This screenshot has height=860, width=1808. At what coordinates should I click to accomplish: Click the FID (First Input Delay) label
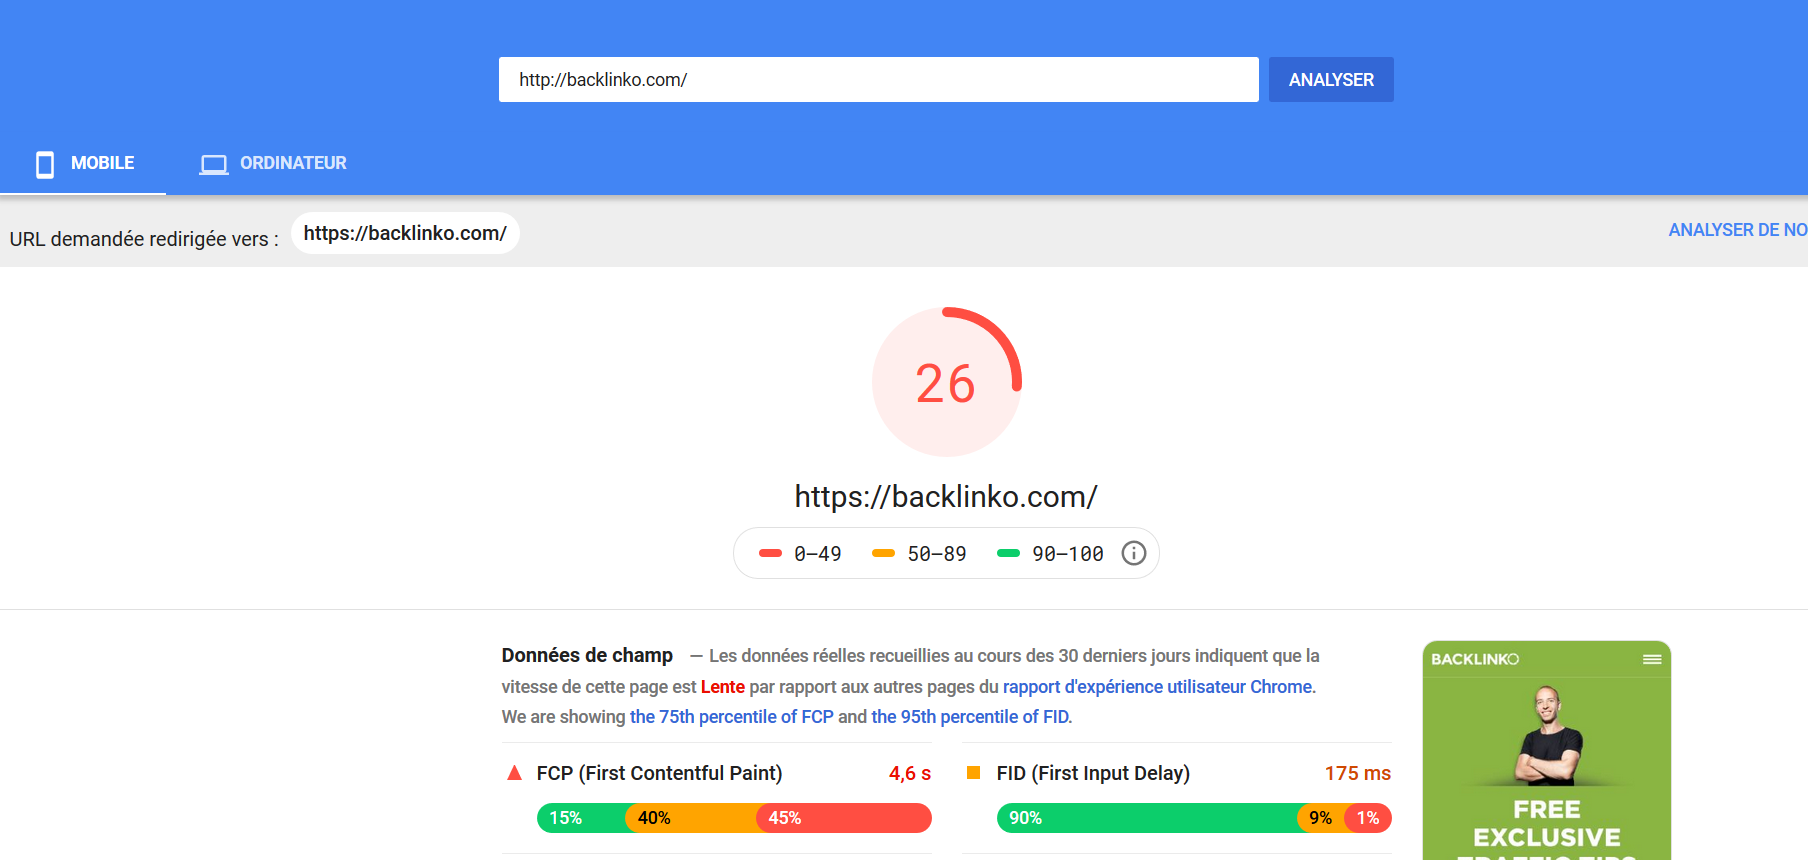(1093, 773)
